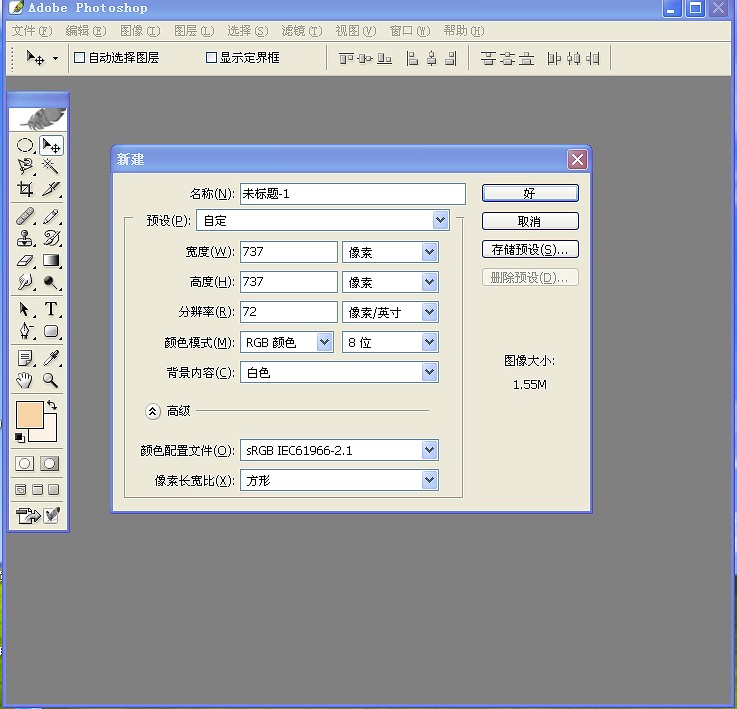Open the 滤镜(T) menu
This screenshot has height=709, width=737.
[302, 31]
